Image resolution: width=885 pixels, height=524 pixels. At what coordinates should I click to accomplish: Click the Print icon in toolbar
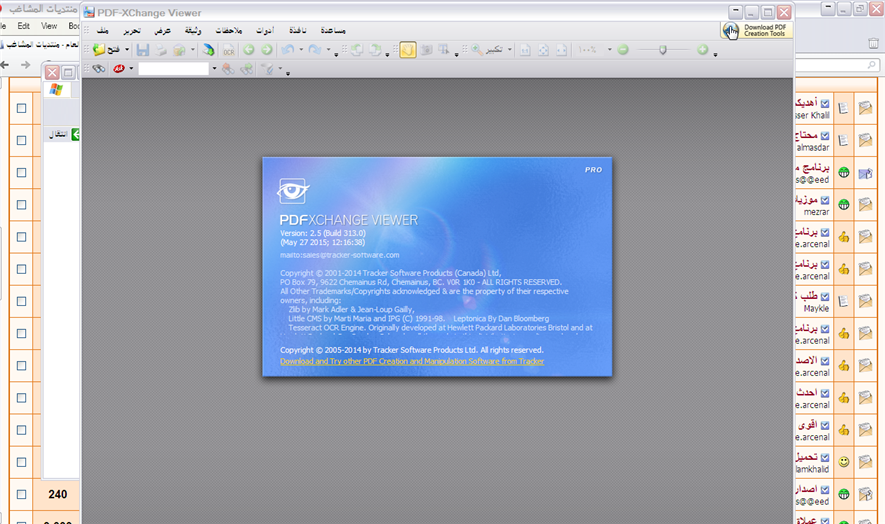(161, 49)
